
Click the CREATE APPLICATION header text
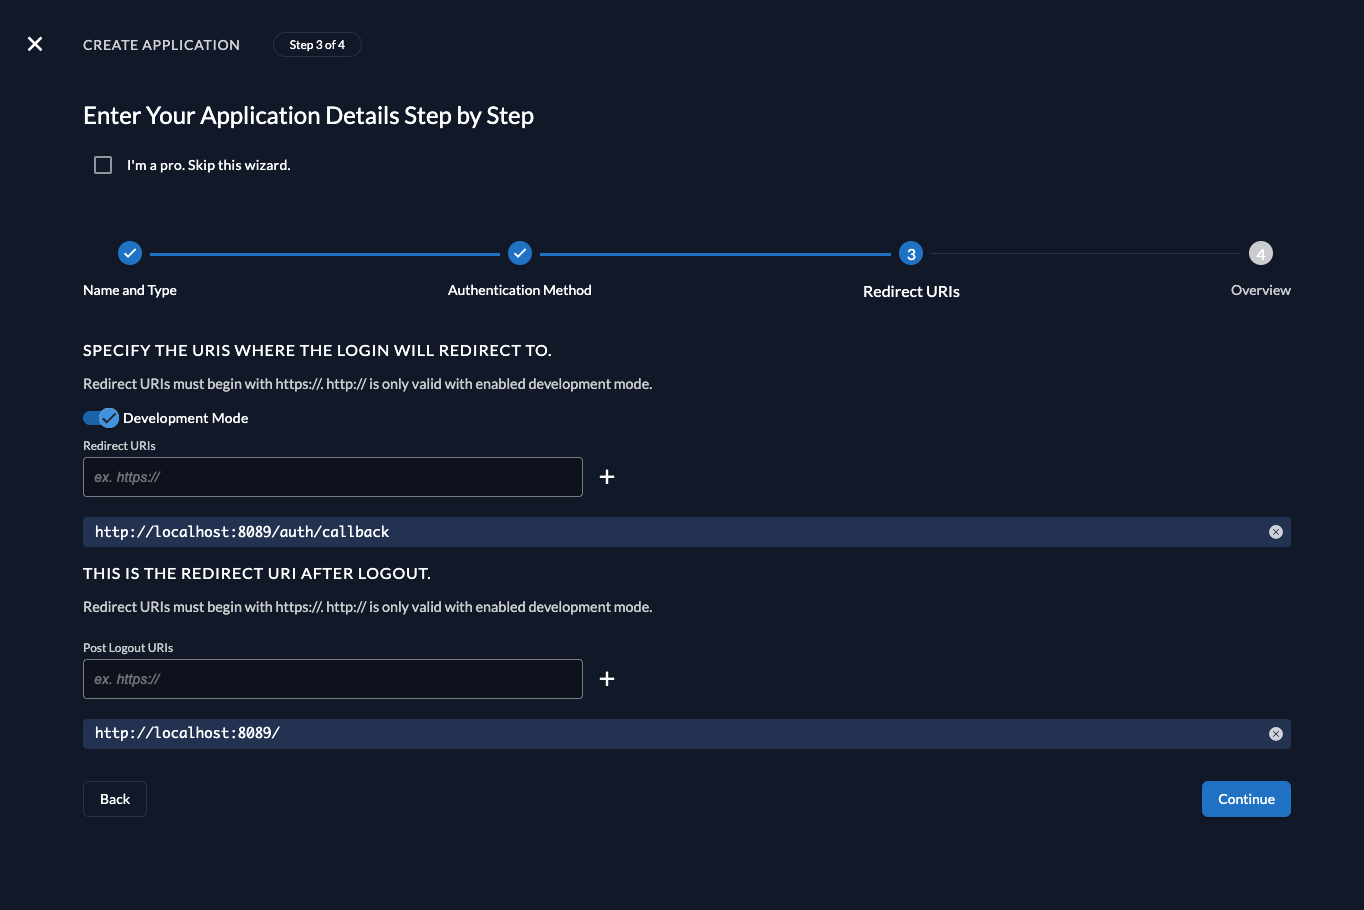[x=161, y=45]
